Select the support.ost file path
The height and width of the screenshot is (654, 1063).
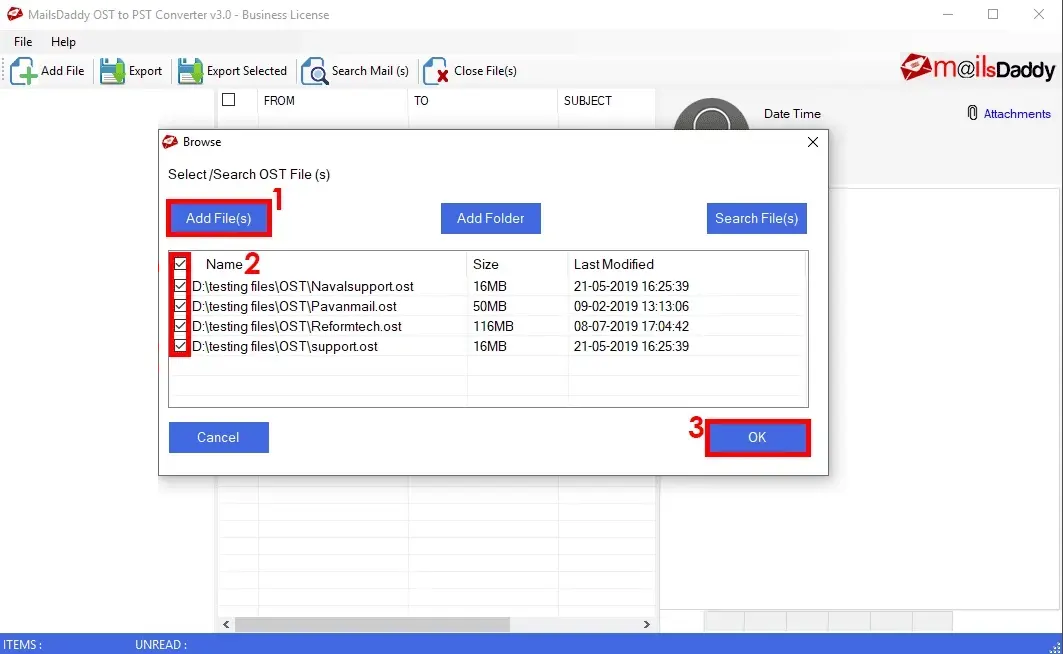285,346
